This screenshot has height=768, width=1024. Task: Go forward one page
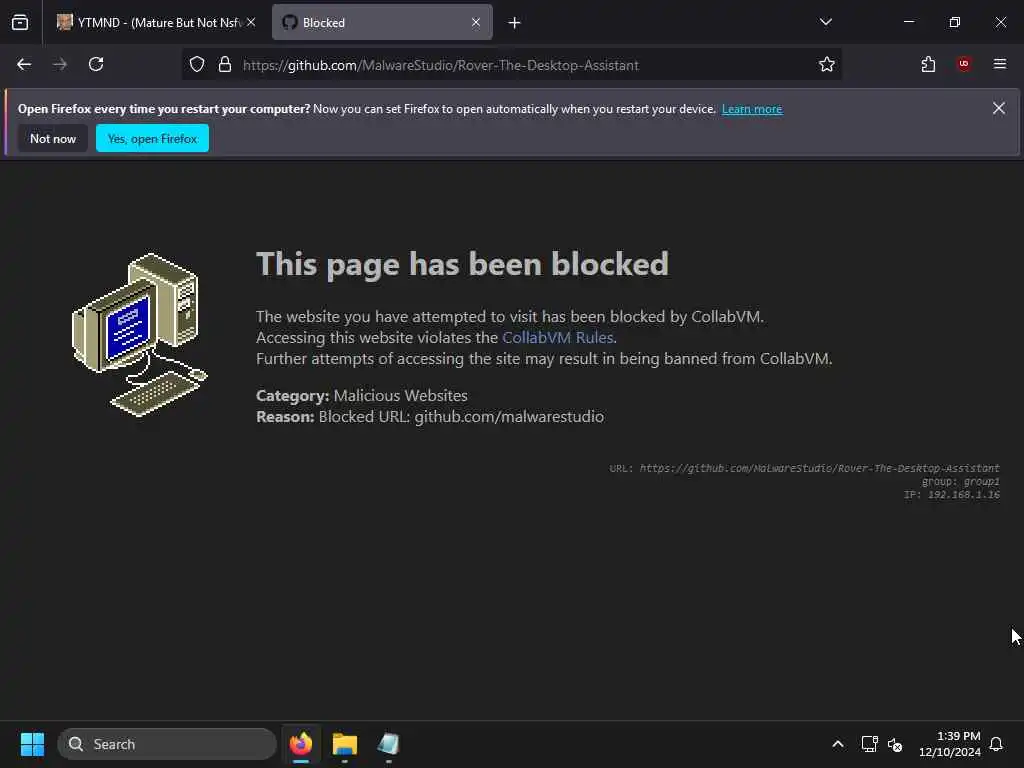pos(60,65)
